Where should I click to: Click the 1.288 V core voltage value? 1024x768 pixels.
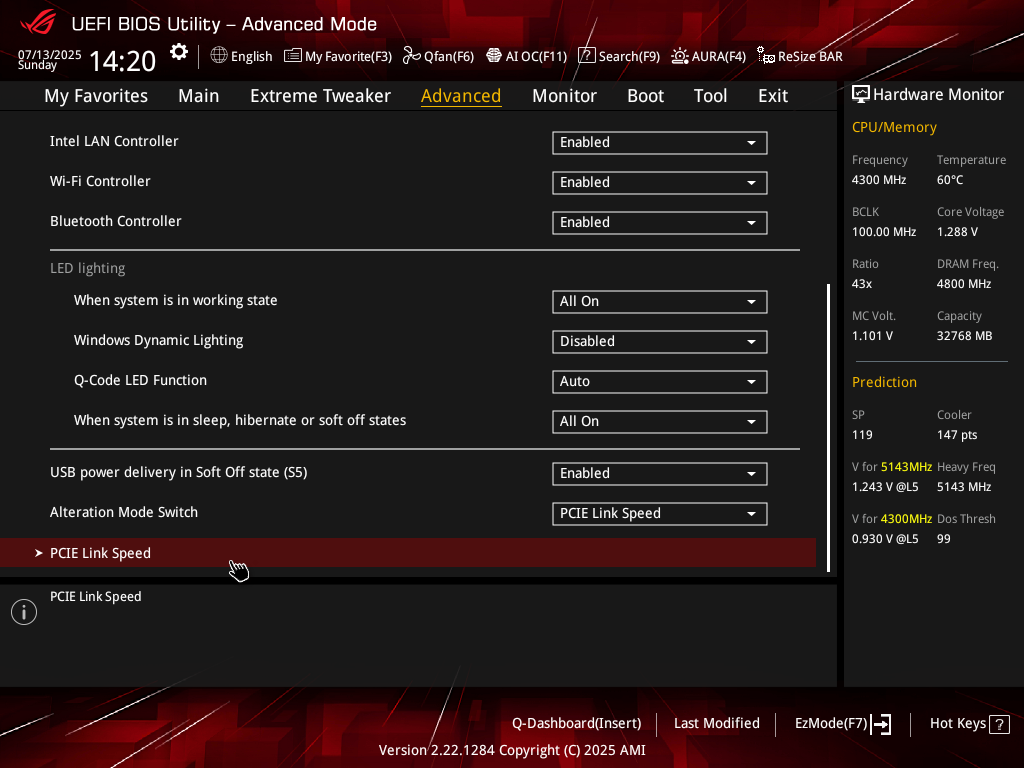[957, 232]
